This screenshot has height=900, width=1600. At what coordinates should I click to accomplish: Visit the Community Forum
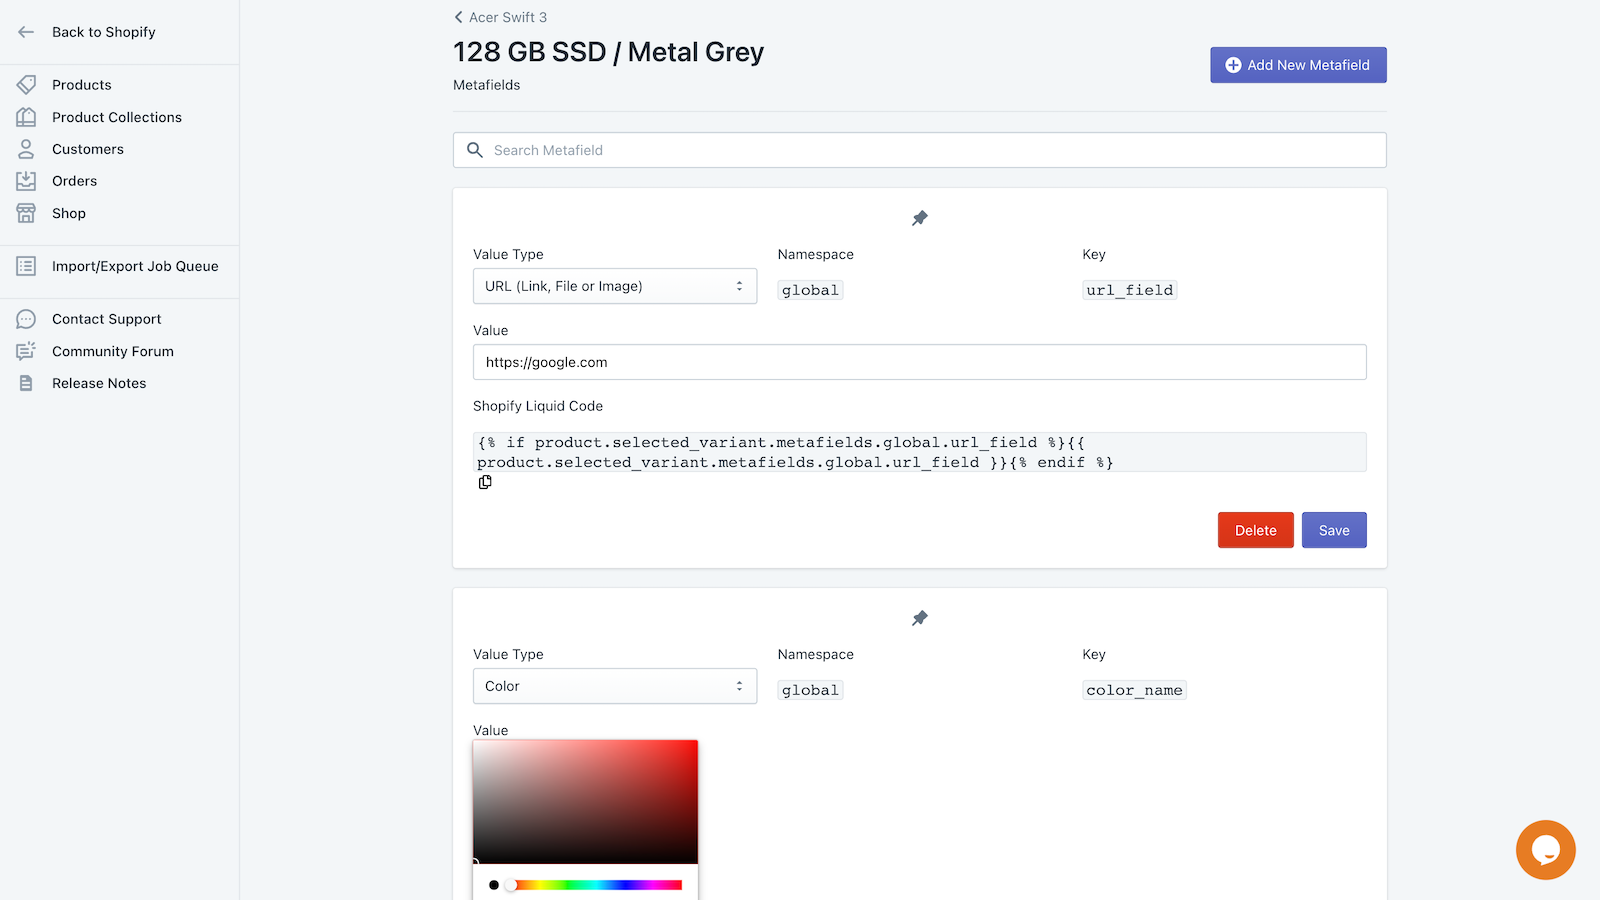click(112, 351)
